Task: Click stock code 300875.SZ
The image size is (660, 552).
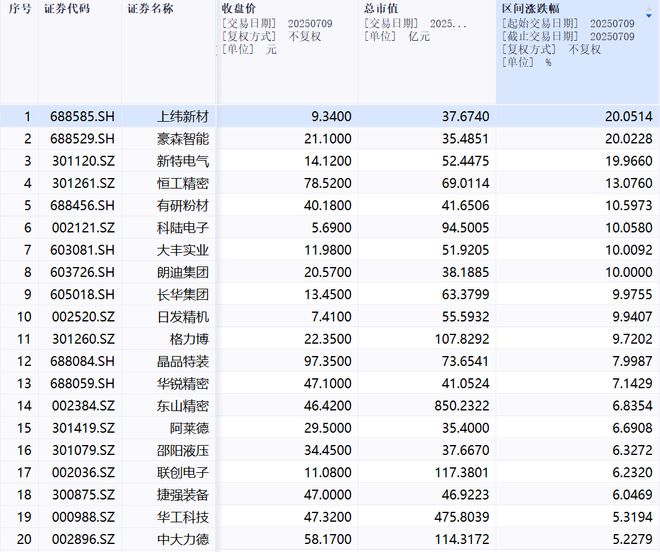Action: 83,495
